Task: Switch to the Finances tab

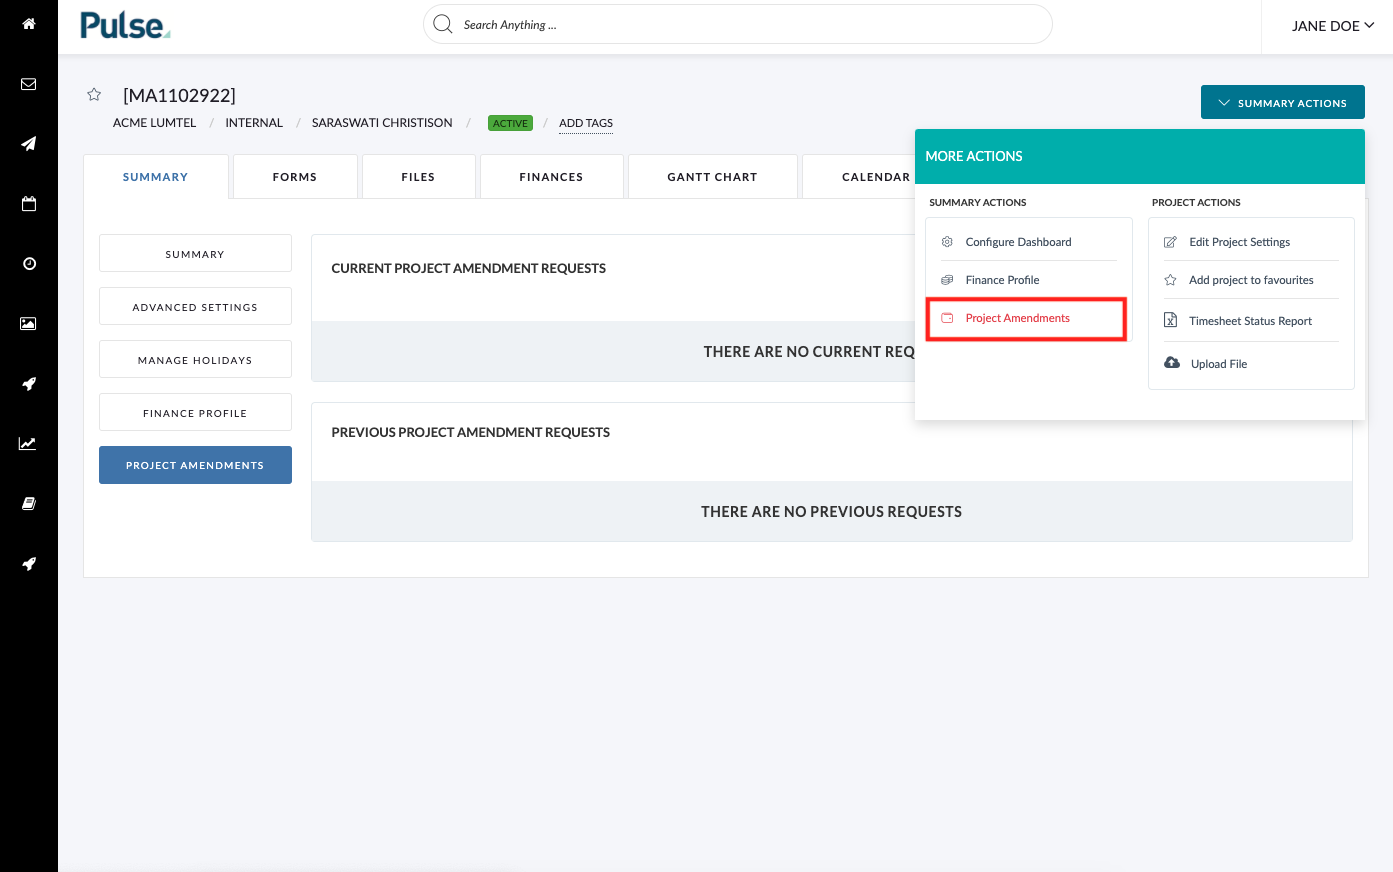Action: pyautogui.click(x=551, y=176)
